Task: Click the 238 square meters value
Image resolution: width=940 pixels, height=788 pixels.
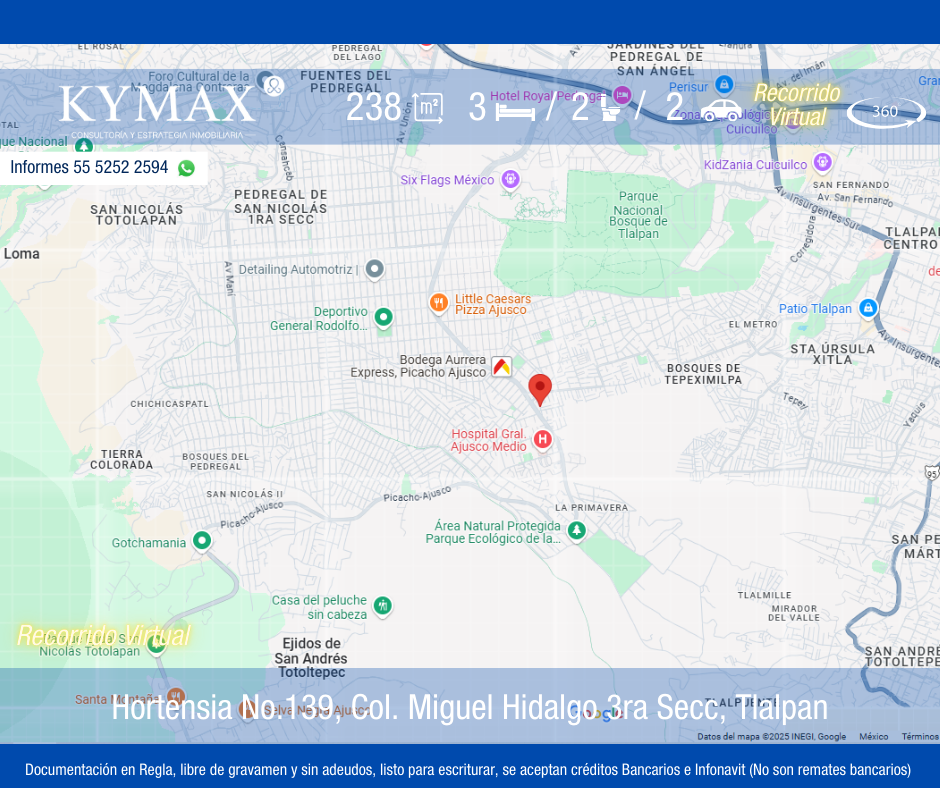Action: click(x=373, y=107)
